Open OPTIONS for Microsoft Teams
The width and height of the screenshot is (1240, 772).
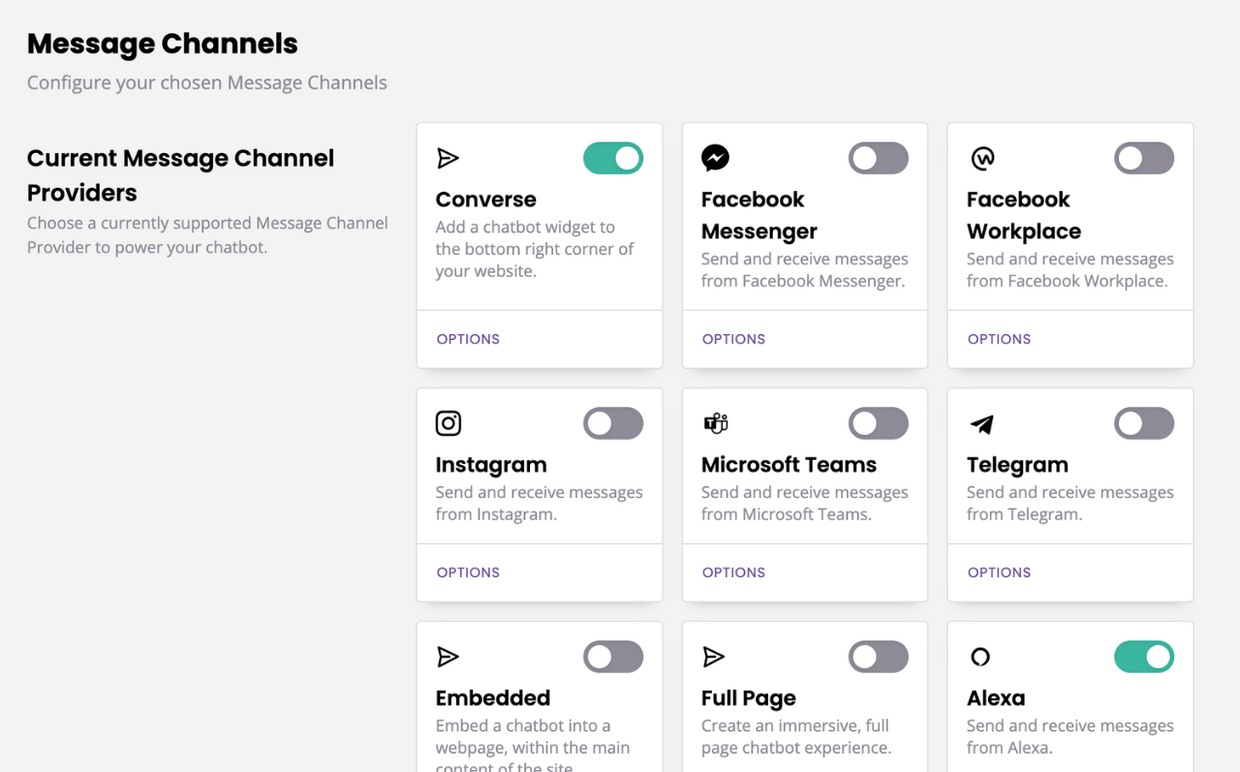click(x=733, y=572)
